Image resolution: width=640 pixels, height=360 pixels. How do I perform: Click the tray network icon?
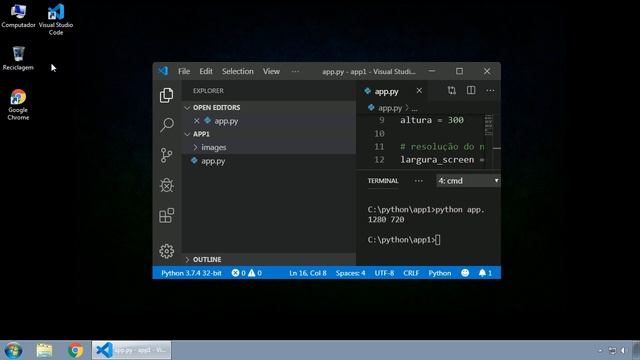[x=612, y=351]
